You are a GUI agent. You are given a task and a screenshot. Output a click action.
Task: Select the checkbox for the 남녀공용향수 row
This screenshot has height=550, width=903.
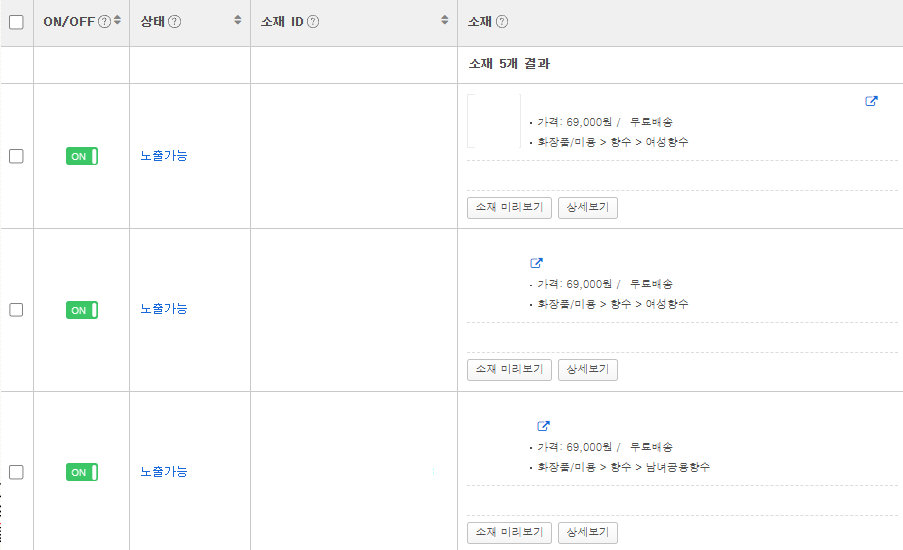(x=16, y=472)
